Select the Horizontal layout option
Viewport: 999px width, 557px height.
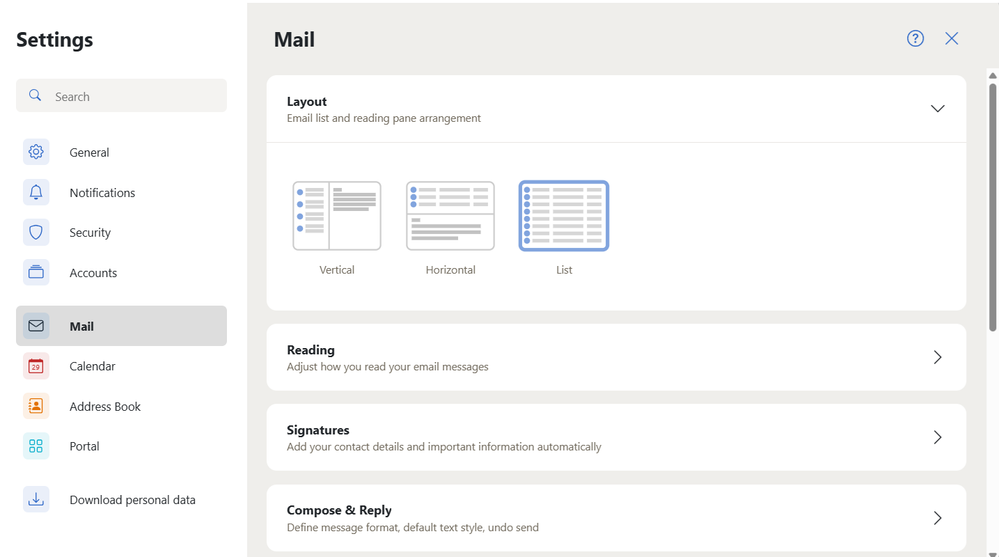point(450,216)
